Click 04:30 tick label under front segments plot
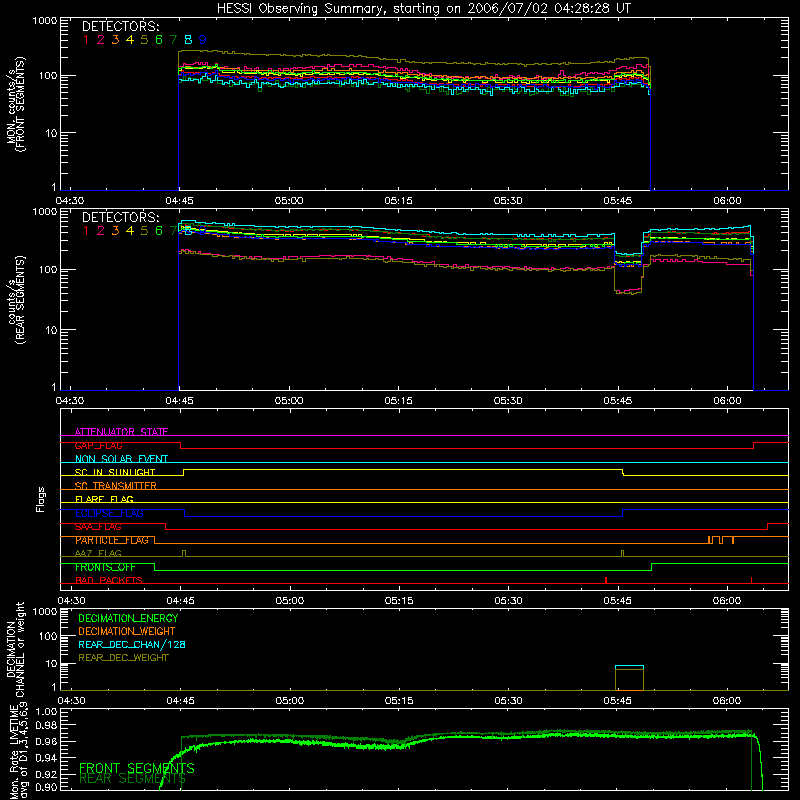The image size is (800, 800). coord(70,201)
